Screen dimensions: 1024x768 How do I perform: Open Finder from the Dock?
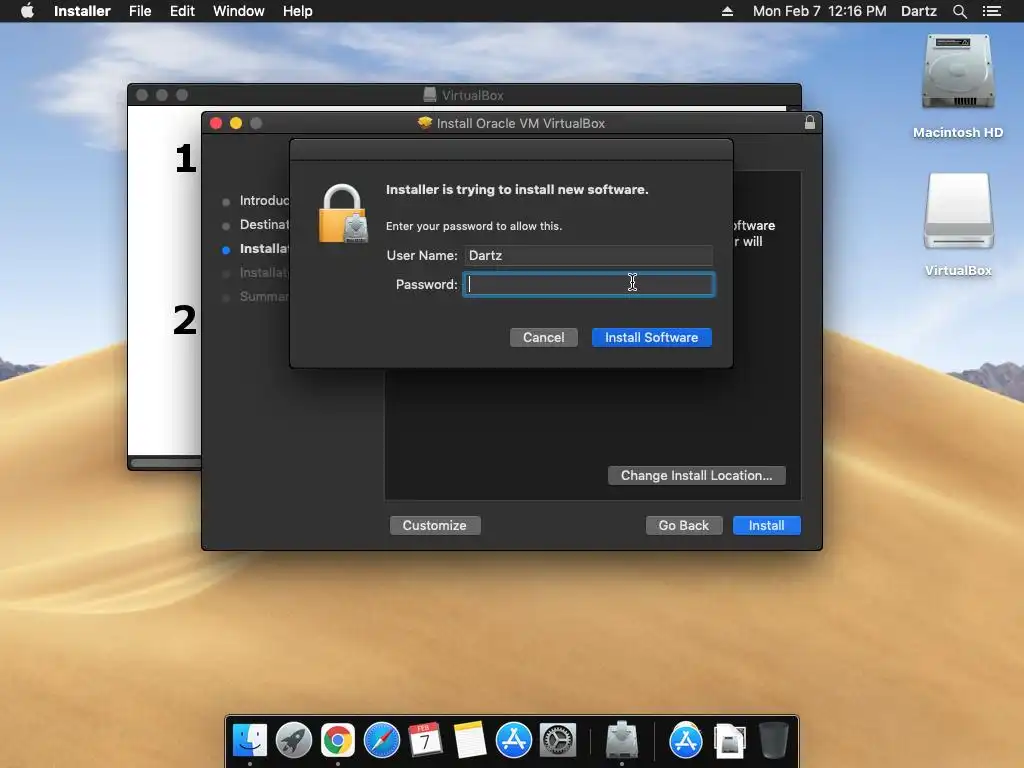[x=250, y=740]
